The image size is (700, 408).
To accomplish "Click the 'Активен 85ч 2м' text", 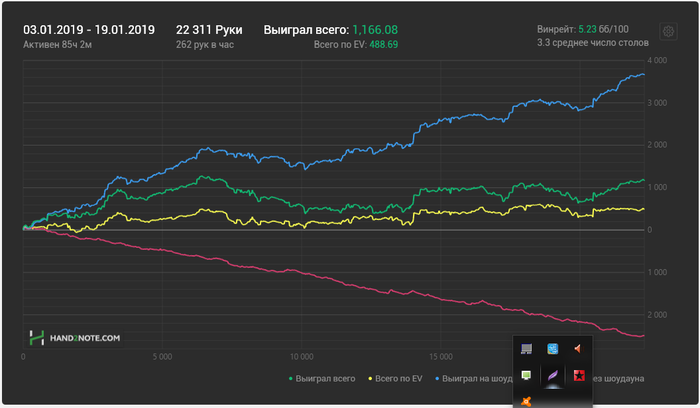I will pos(58,44).
